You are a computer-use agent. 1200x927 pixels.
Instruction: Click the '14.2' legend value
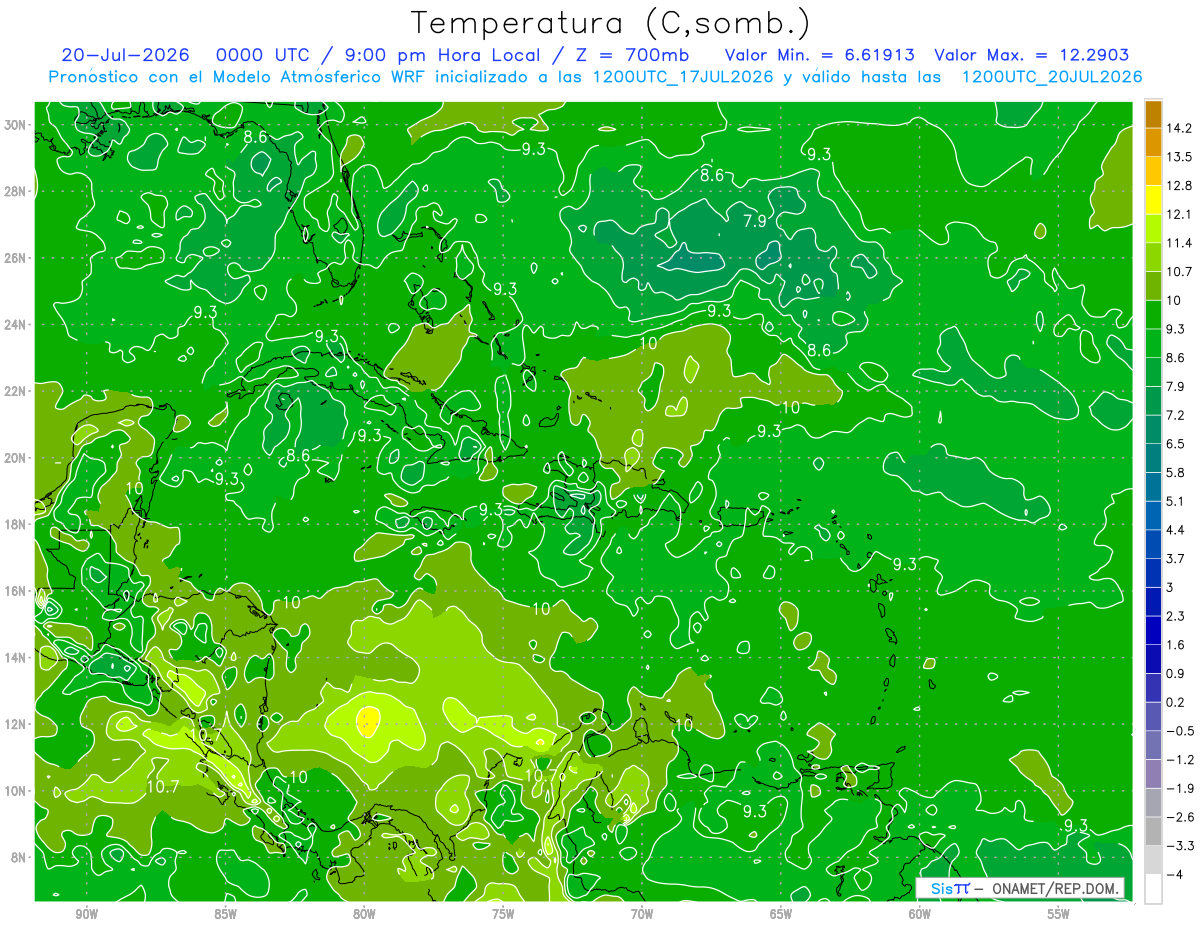pos(1179,128)
